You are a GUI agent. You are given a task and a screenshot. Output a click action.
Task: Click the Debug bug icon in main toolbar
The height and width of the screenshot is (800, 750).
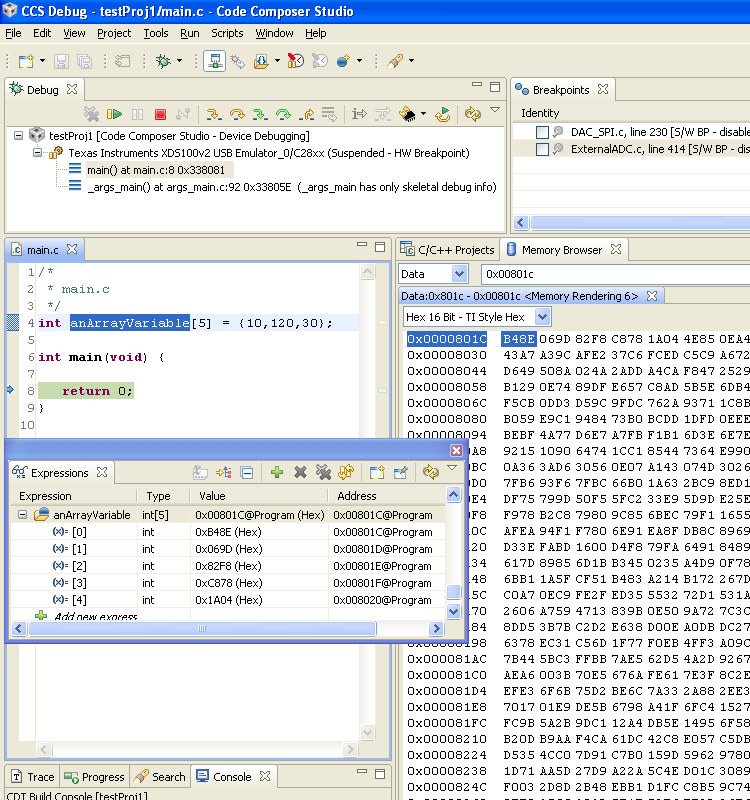164,61
